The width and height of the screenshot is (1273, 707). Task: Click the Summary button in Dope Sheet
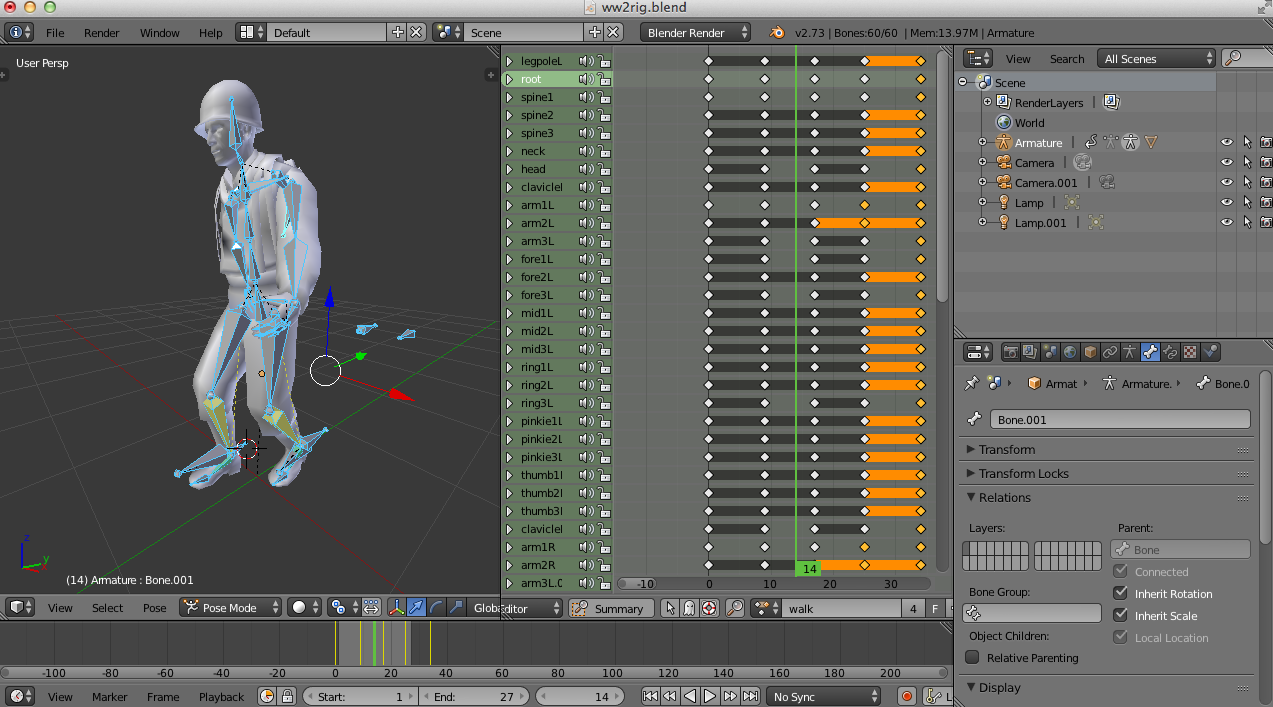(x=612, y=608)
